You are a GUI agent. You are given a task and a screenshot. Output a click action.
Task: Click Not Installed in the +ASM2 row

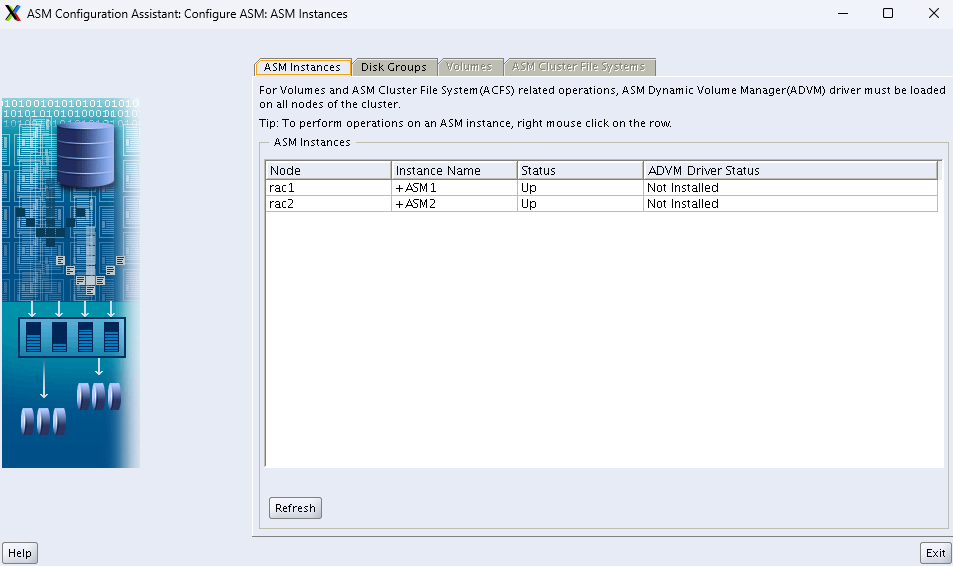coord(790,204)
